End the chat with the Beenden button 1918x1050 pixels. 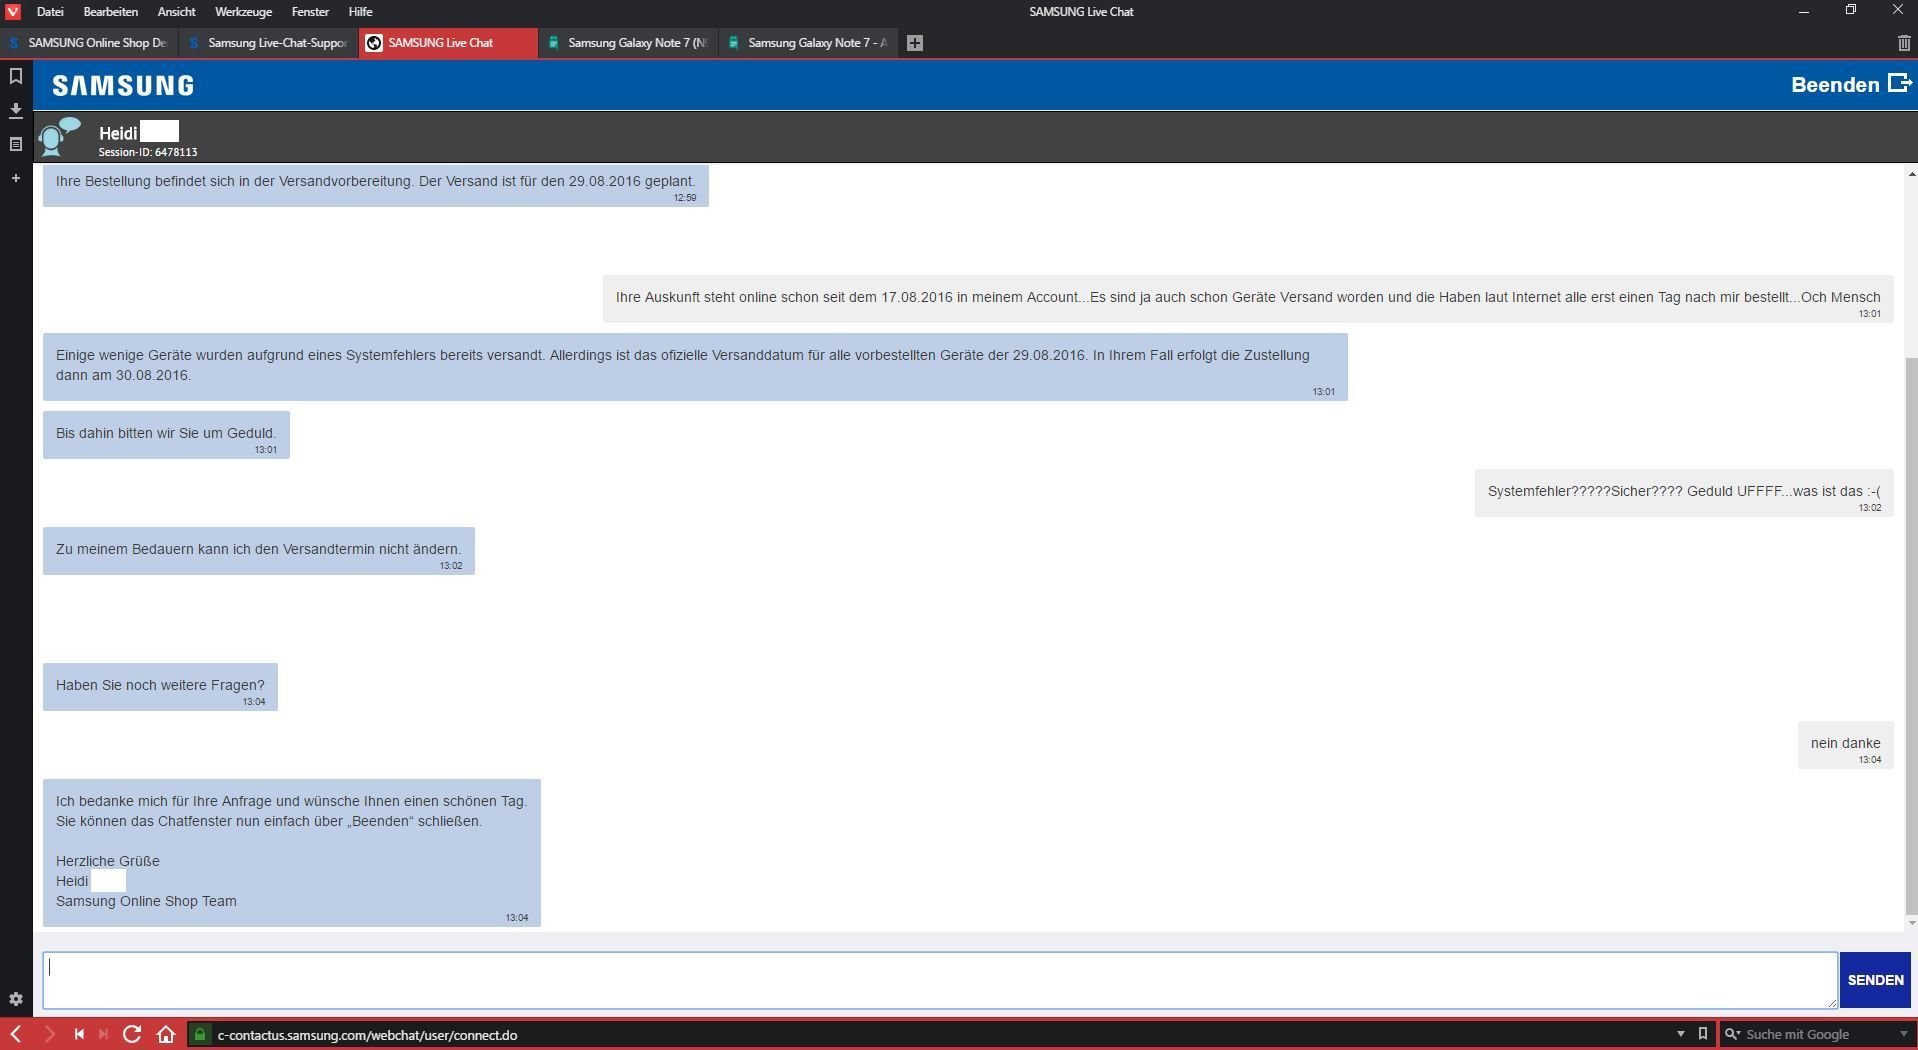[x=1850, y=85]
